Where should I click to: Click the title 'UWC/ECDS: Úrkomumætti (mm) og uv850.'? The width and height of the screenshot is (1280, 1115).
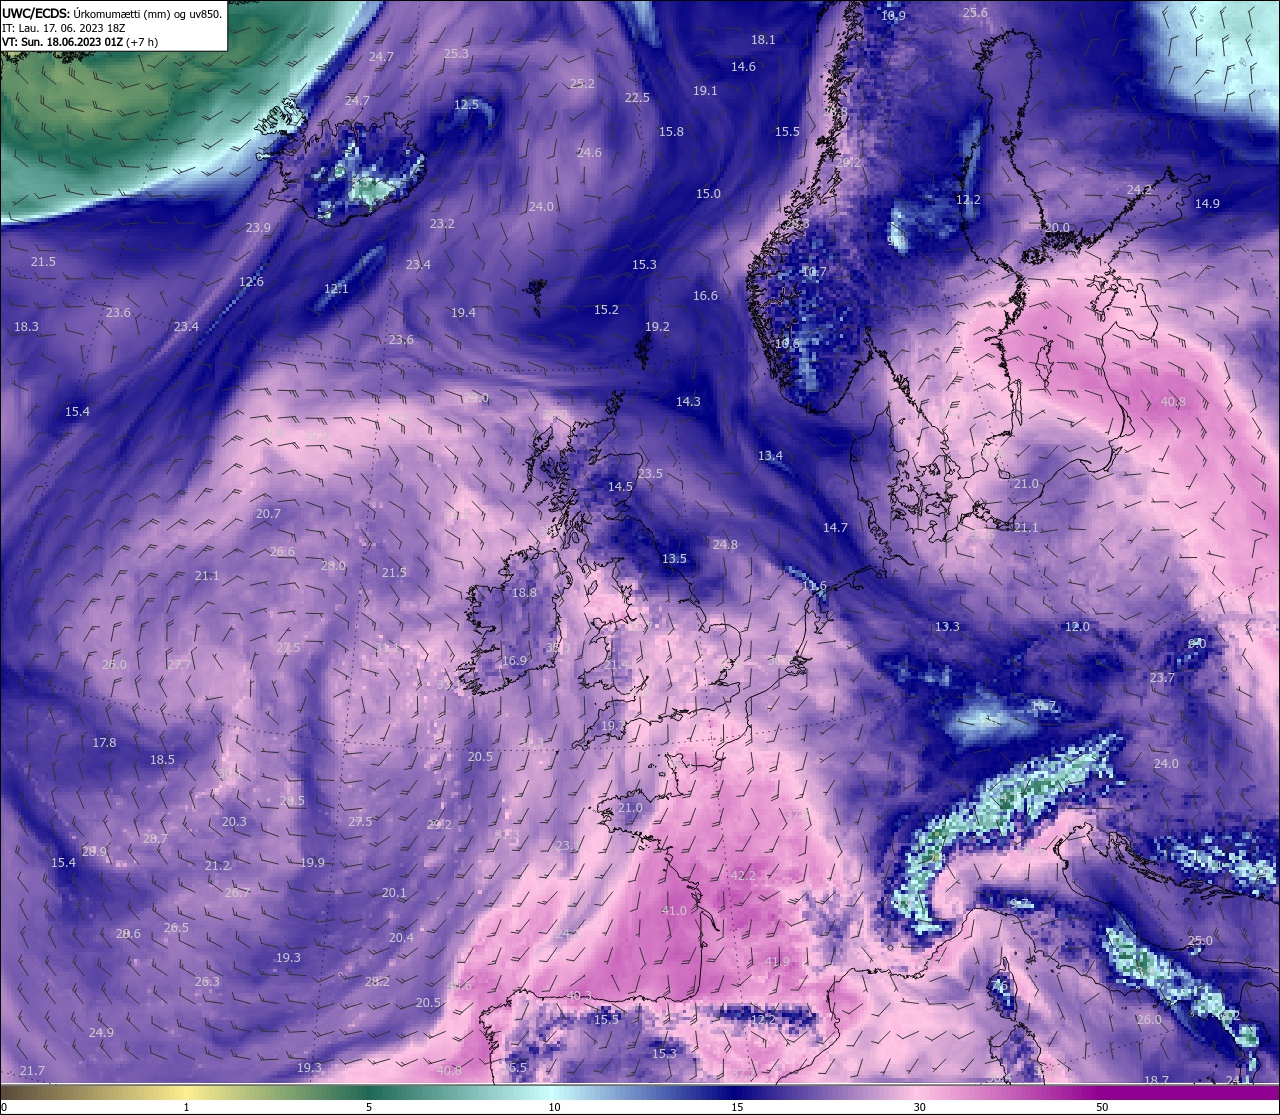(112, 13)
